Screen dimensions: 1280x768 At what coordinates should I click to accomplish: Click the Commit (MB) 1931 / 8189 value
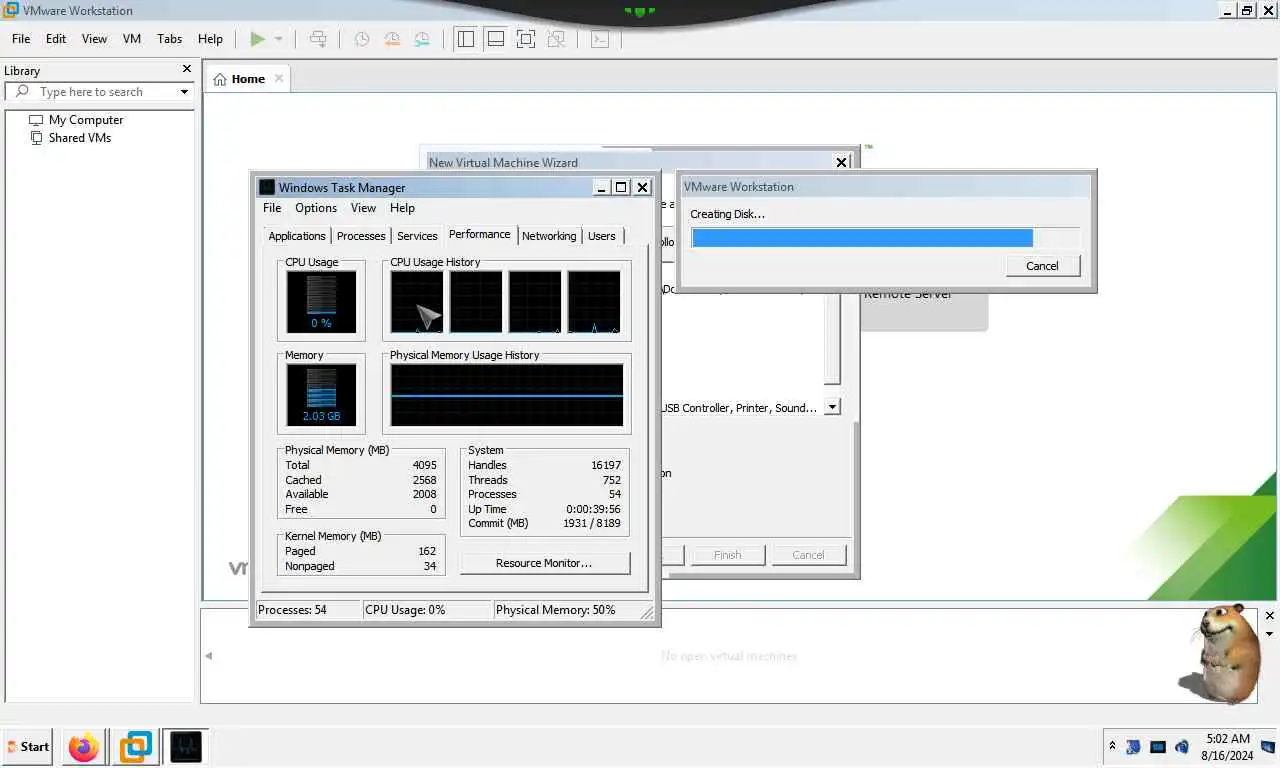point(592,523)
